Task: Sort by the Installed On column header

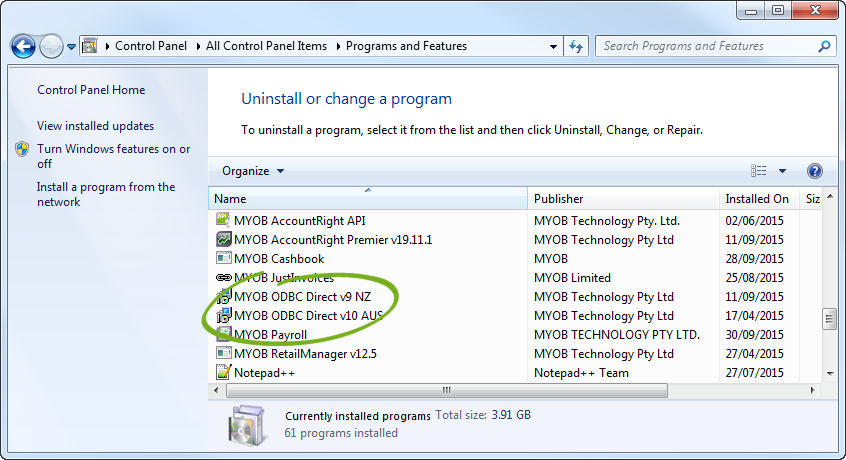Action: (759, 198)
